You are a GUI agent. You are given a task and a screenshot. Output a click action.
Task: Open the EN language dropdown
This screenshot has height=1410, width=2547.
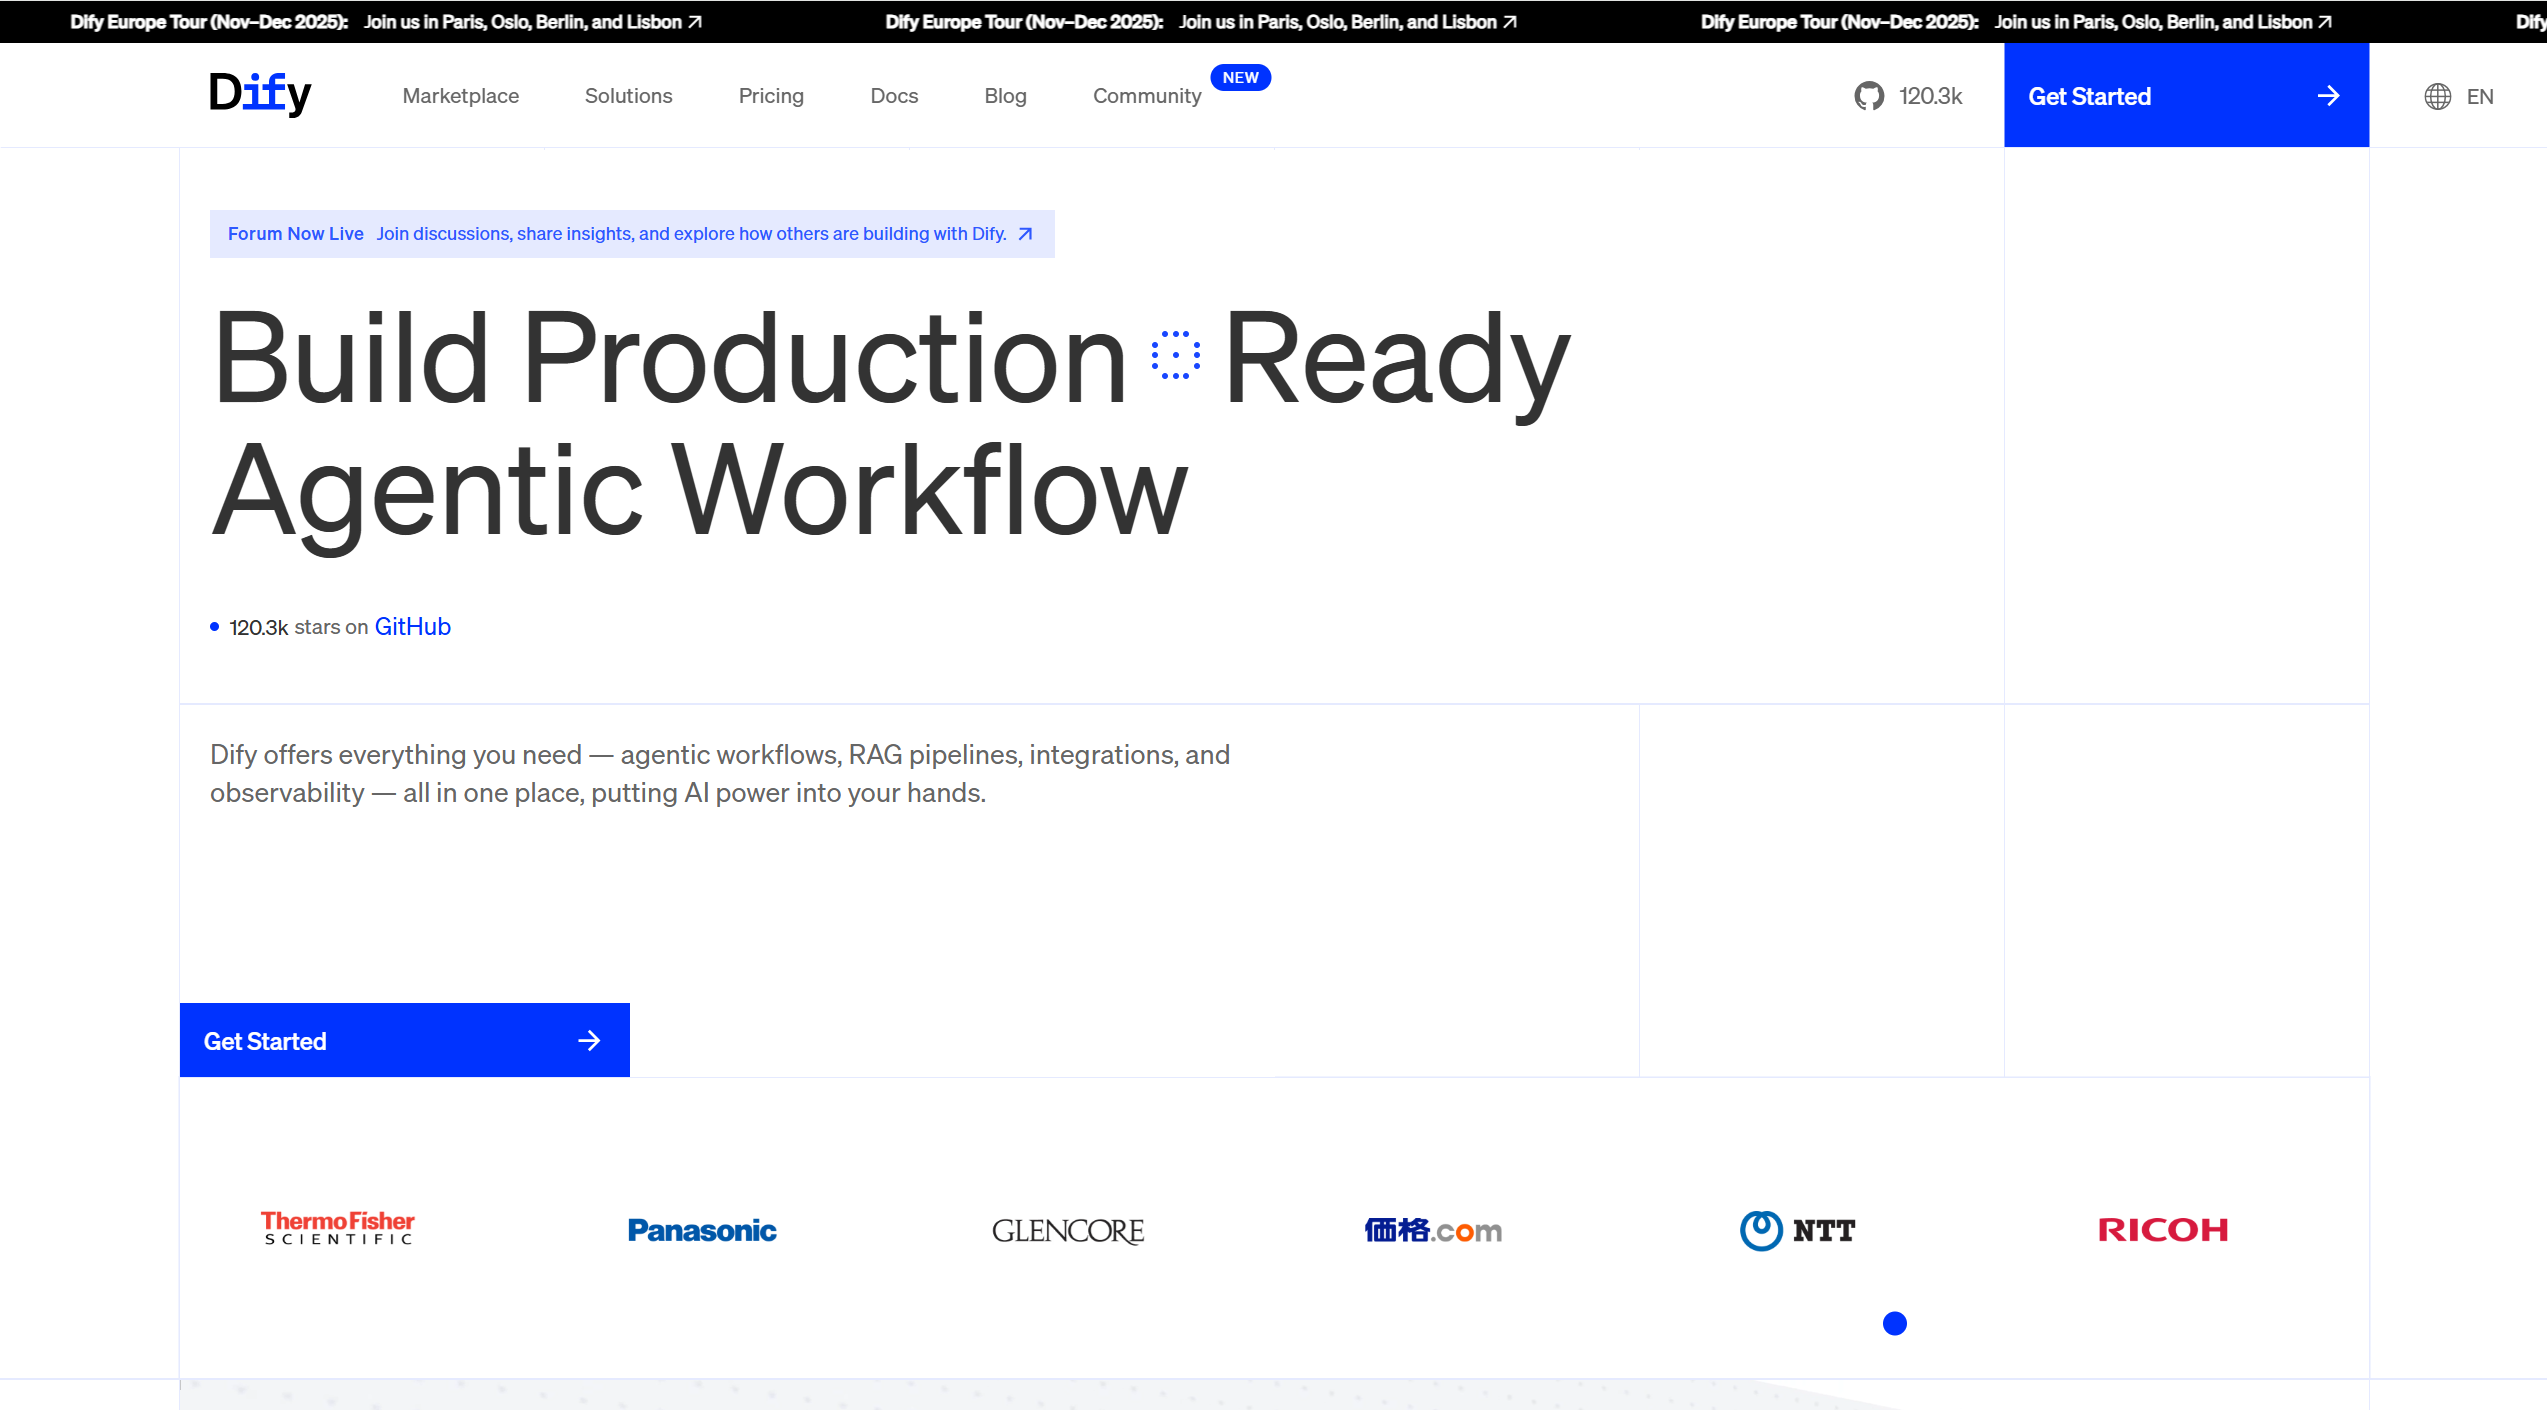(2479, 96)
